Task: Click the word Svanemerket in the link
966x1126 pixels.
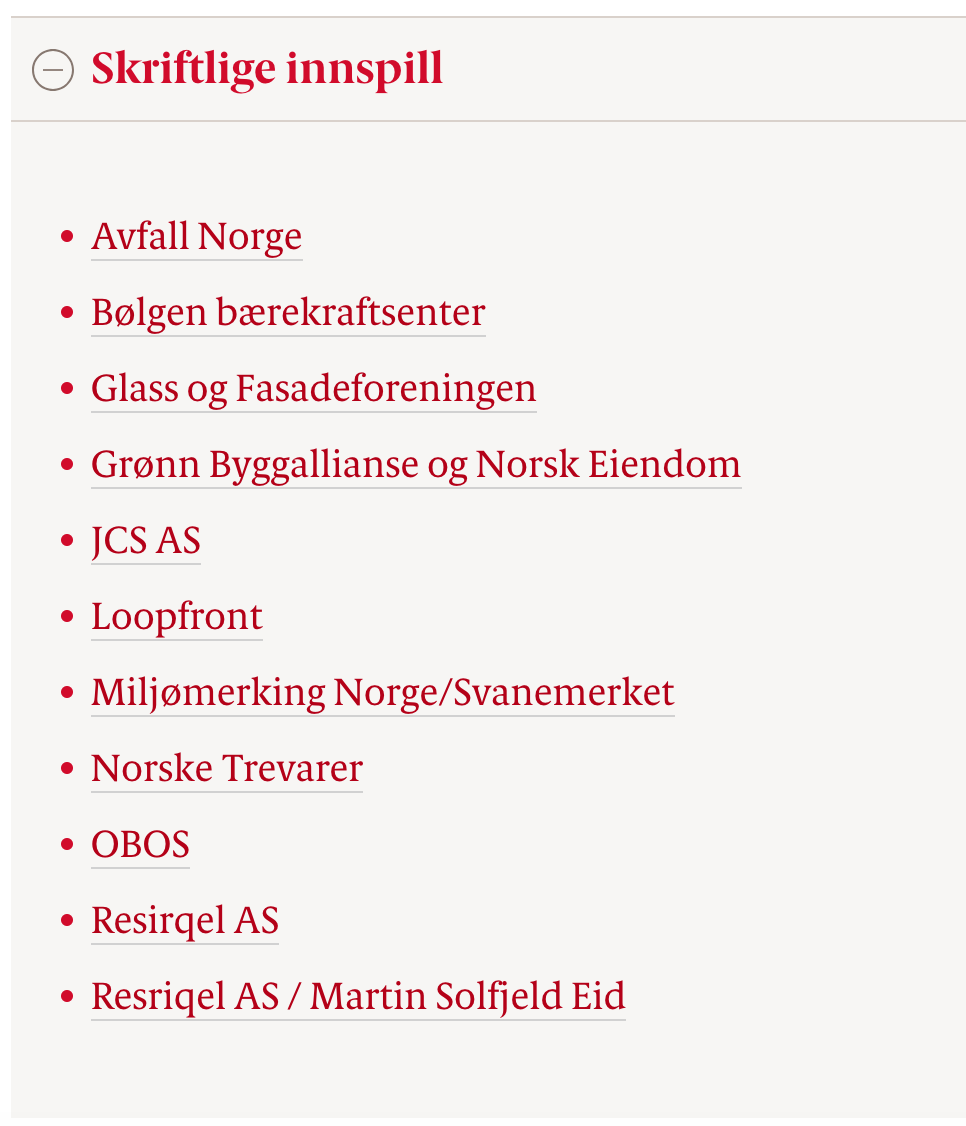Action: point(564,693)
